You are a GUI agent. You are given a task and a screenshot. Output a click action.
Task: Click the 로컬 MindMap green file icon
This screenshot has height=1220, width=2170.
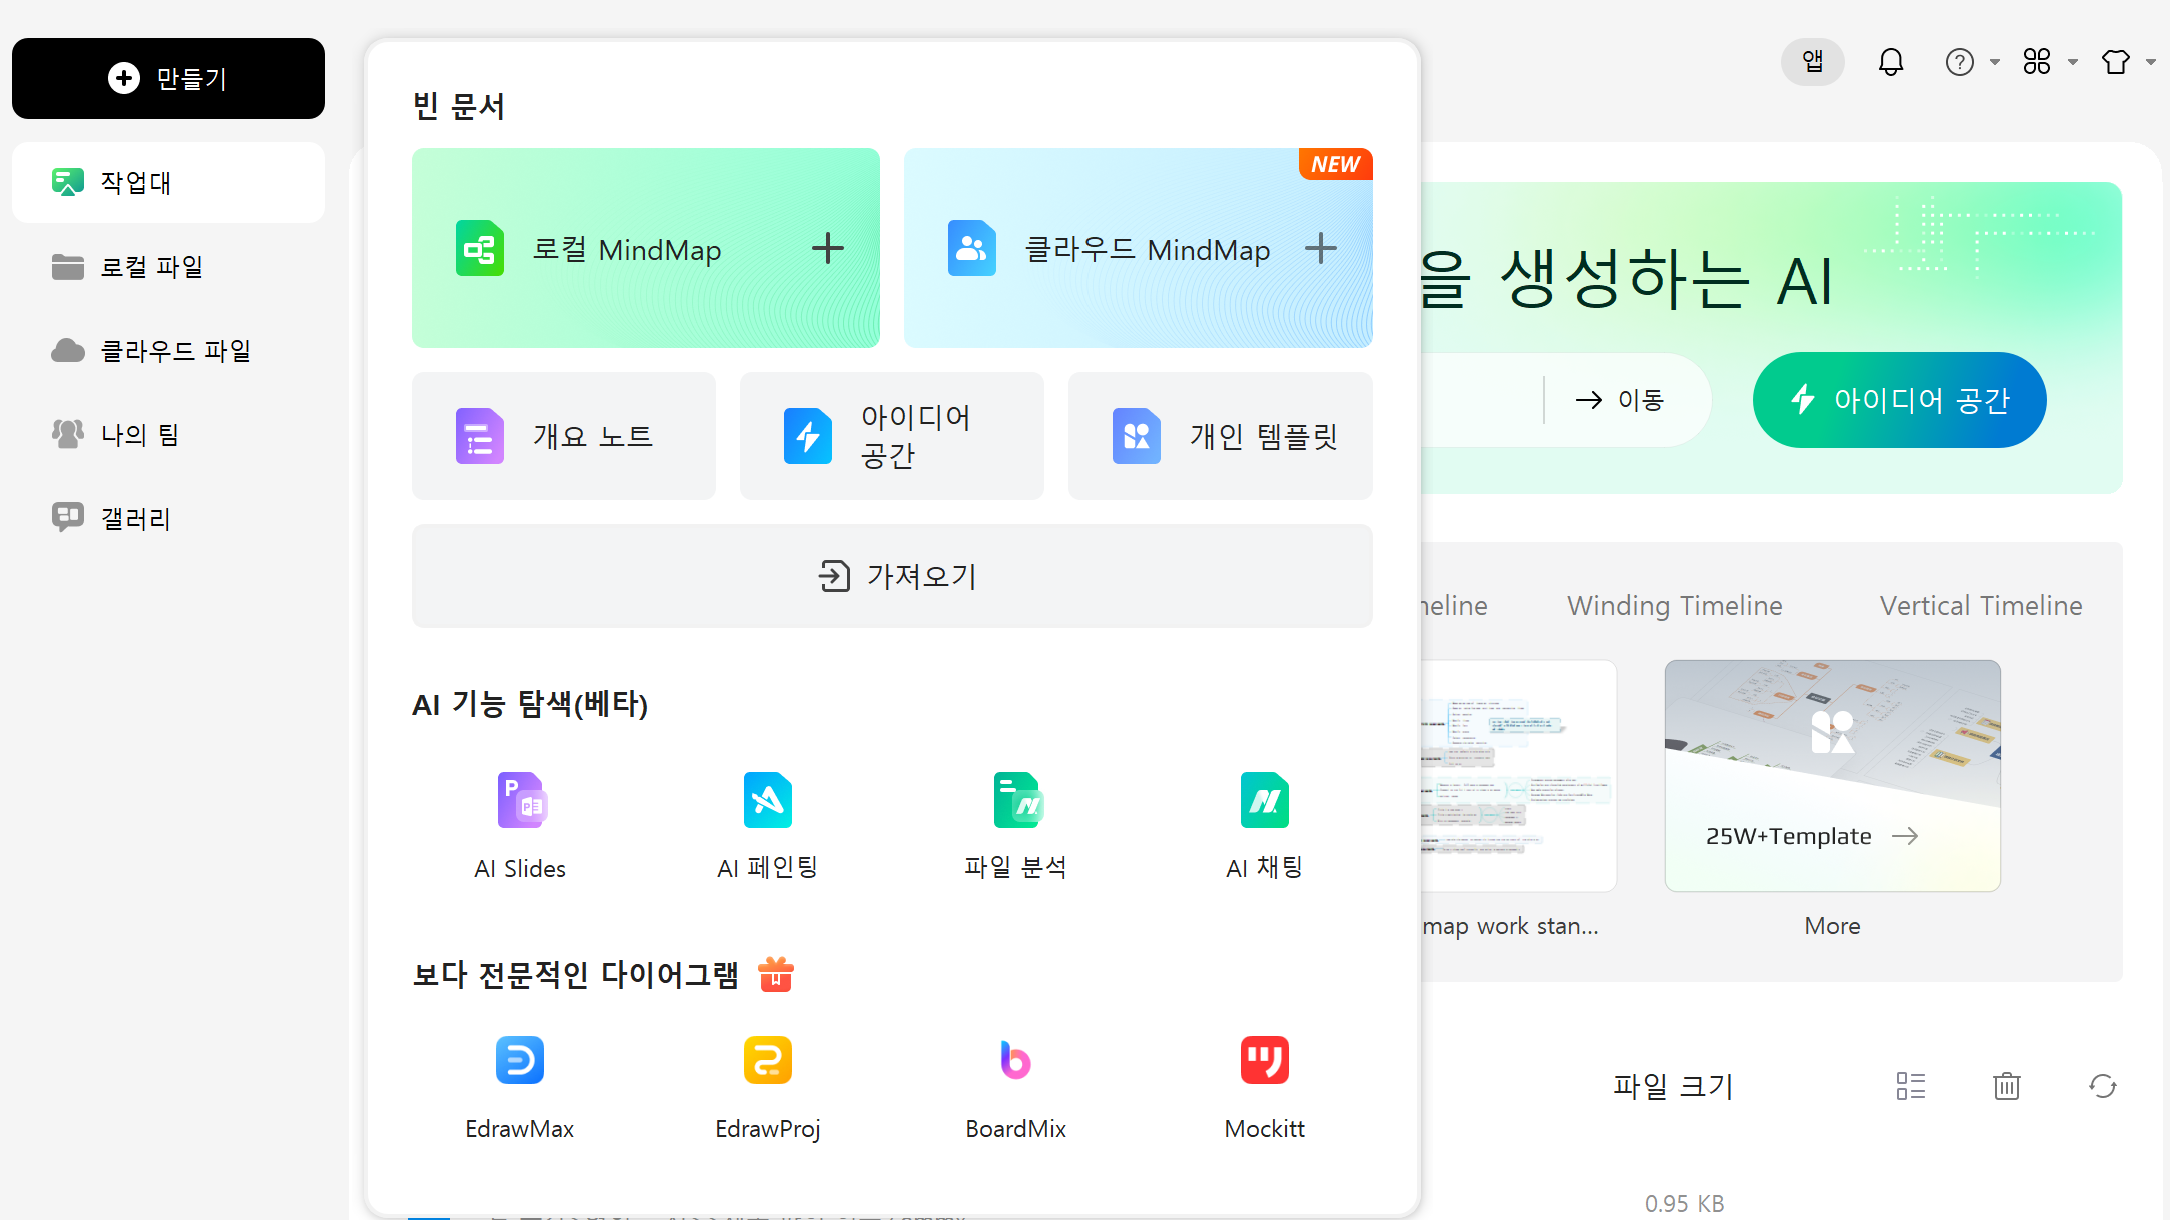point(480,248)
